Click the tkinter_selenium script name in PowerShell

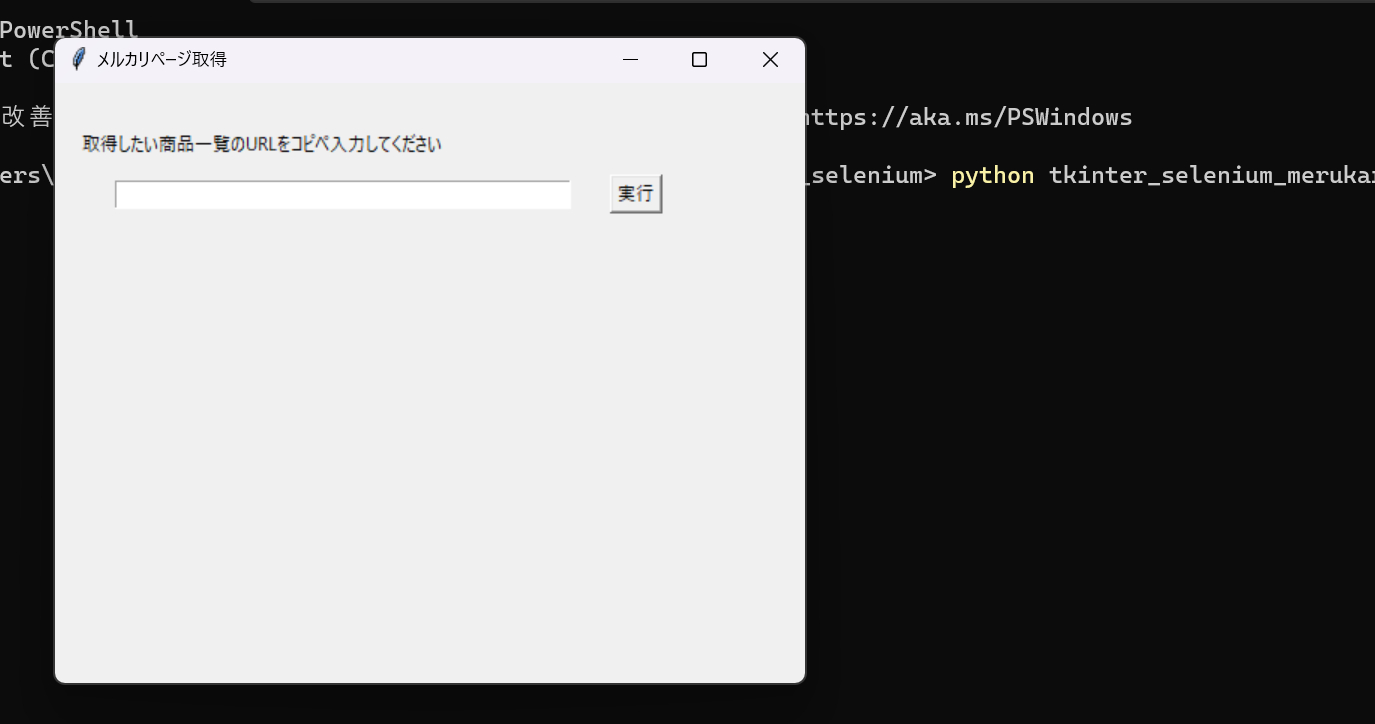click(1211, 176)
